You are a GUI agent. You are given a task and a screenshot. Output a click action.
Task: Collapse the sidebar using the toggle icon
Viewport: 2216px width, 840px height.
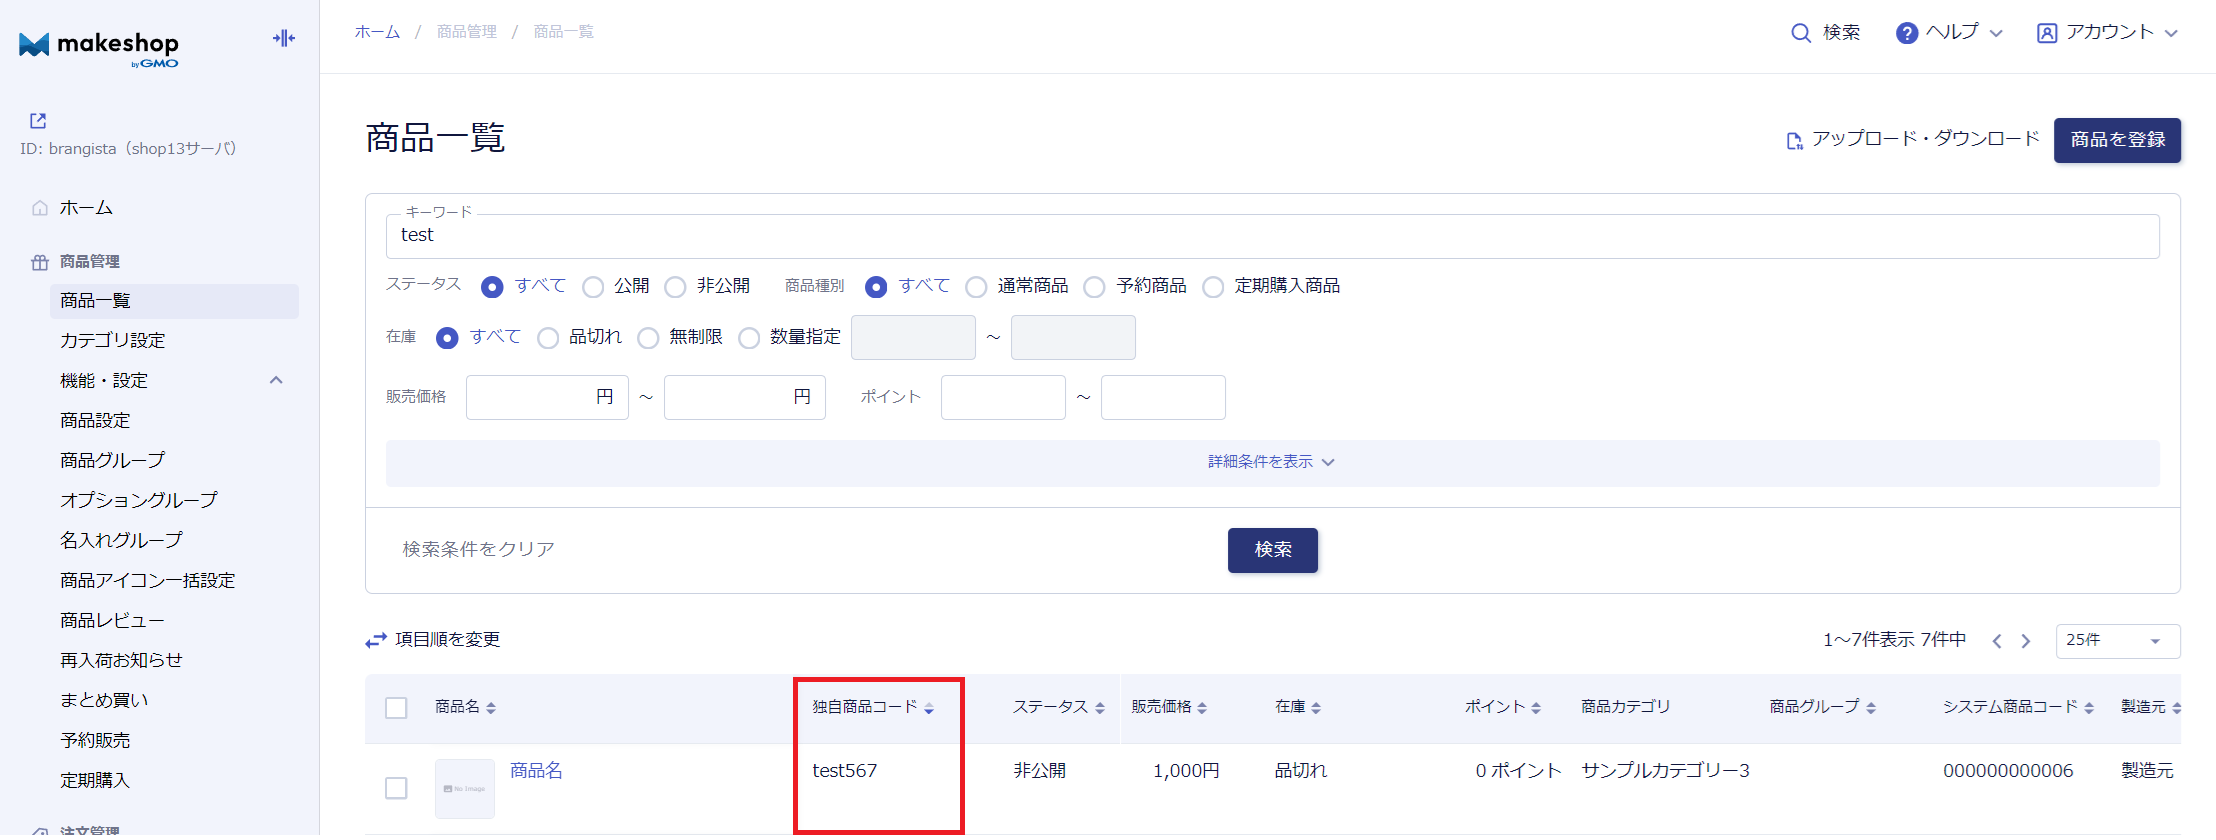pos(284,38)
